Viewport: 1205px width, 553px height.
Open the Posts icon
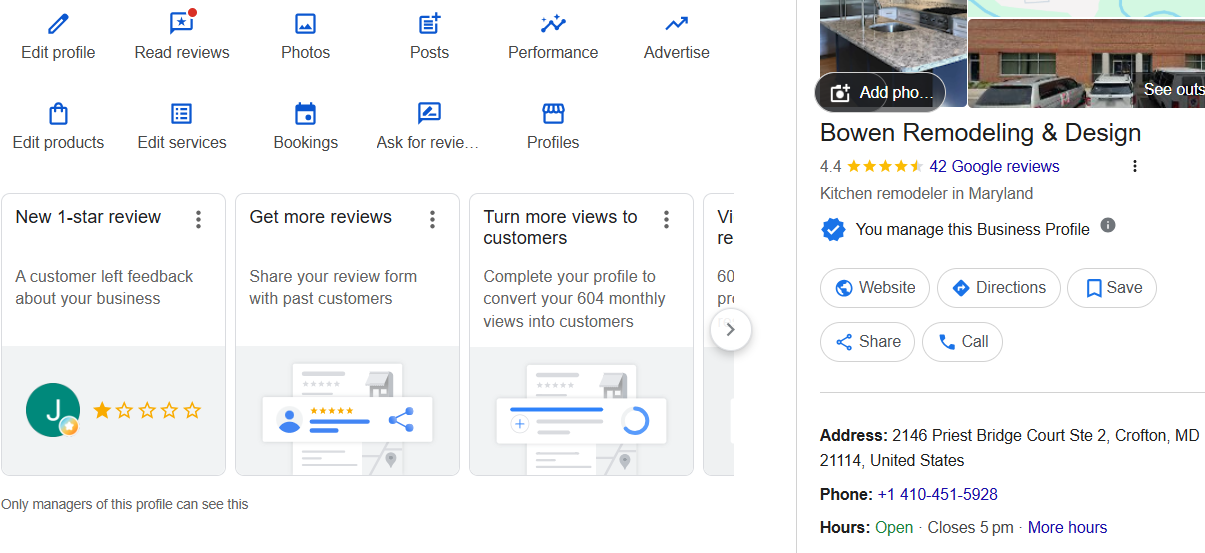tap(429, 23)
